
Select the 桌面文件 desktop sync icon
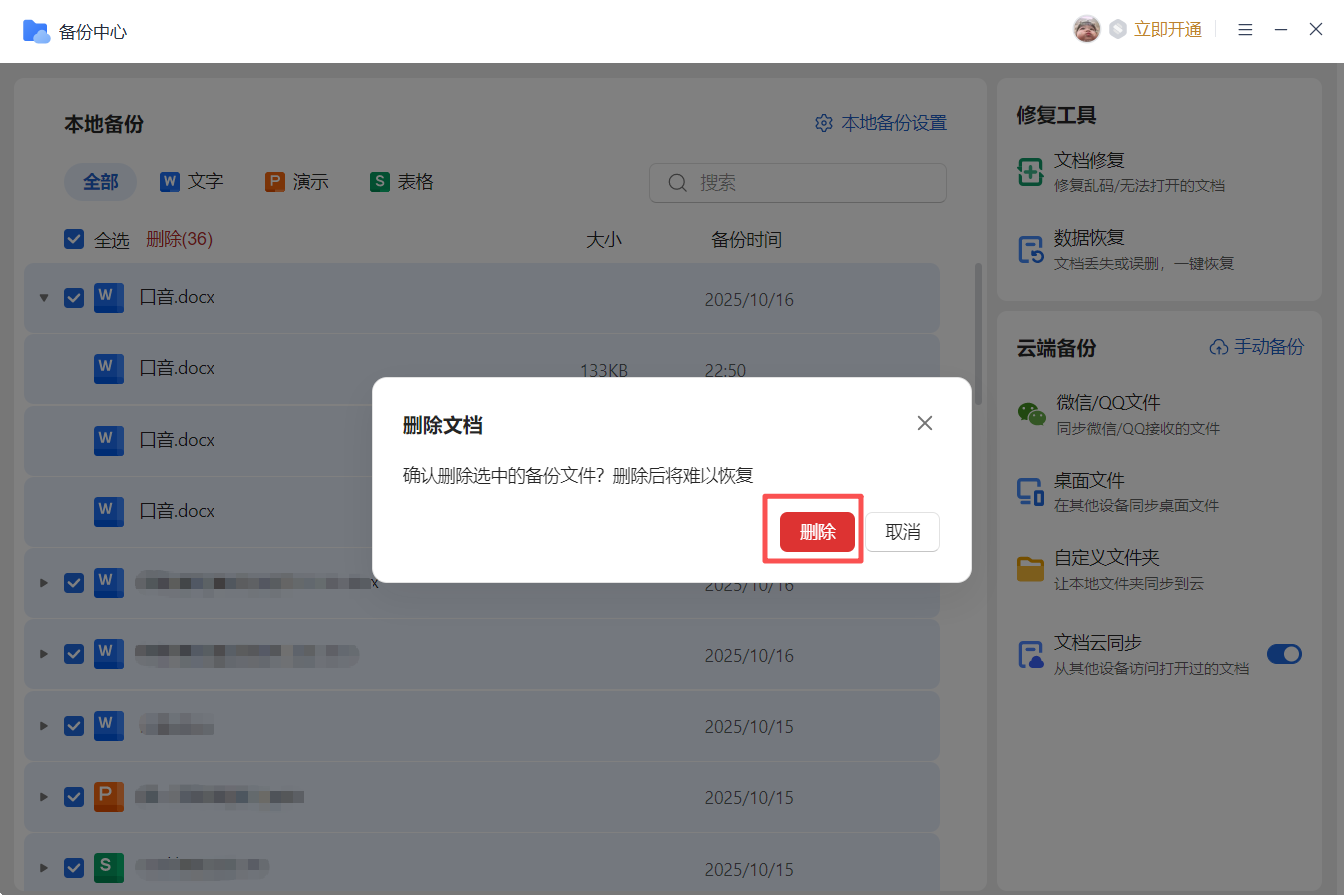[1030, 491]
